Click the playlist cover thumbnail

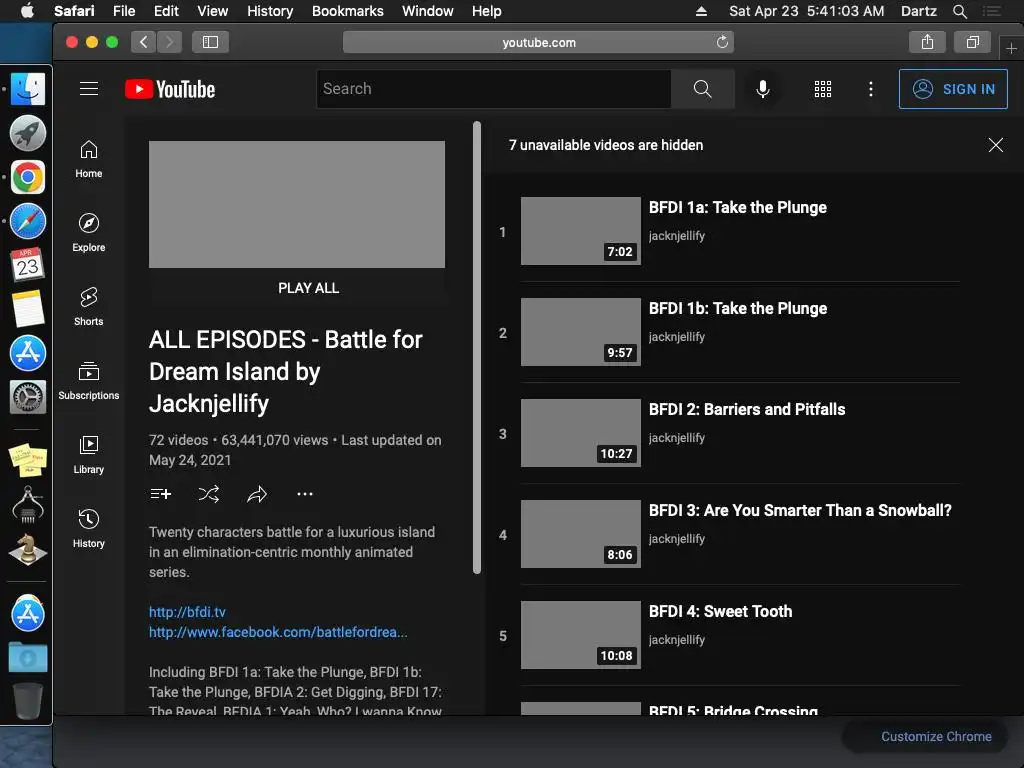click(297, 204)
